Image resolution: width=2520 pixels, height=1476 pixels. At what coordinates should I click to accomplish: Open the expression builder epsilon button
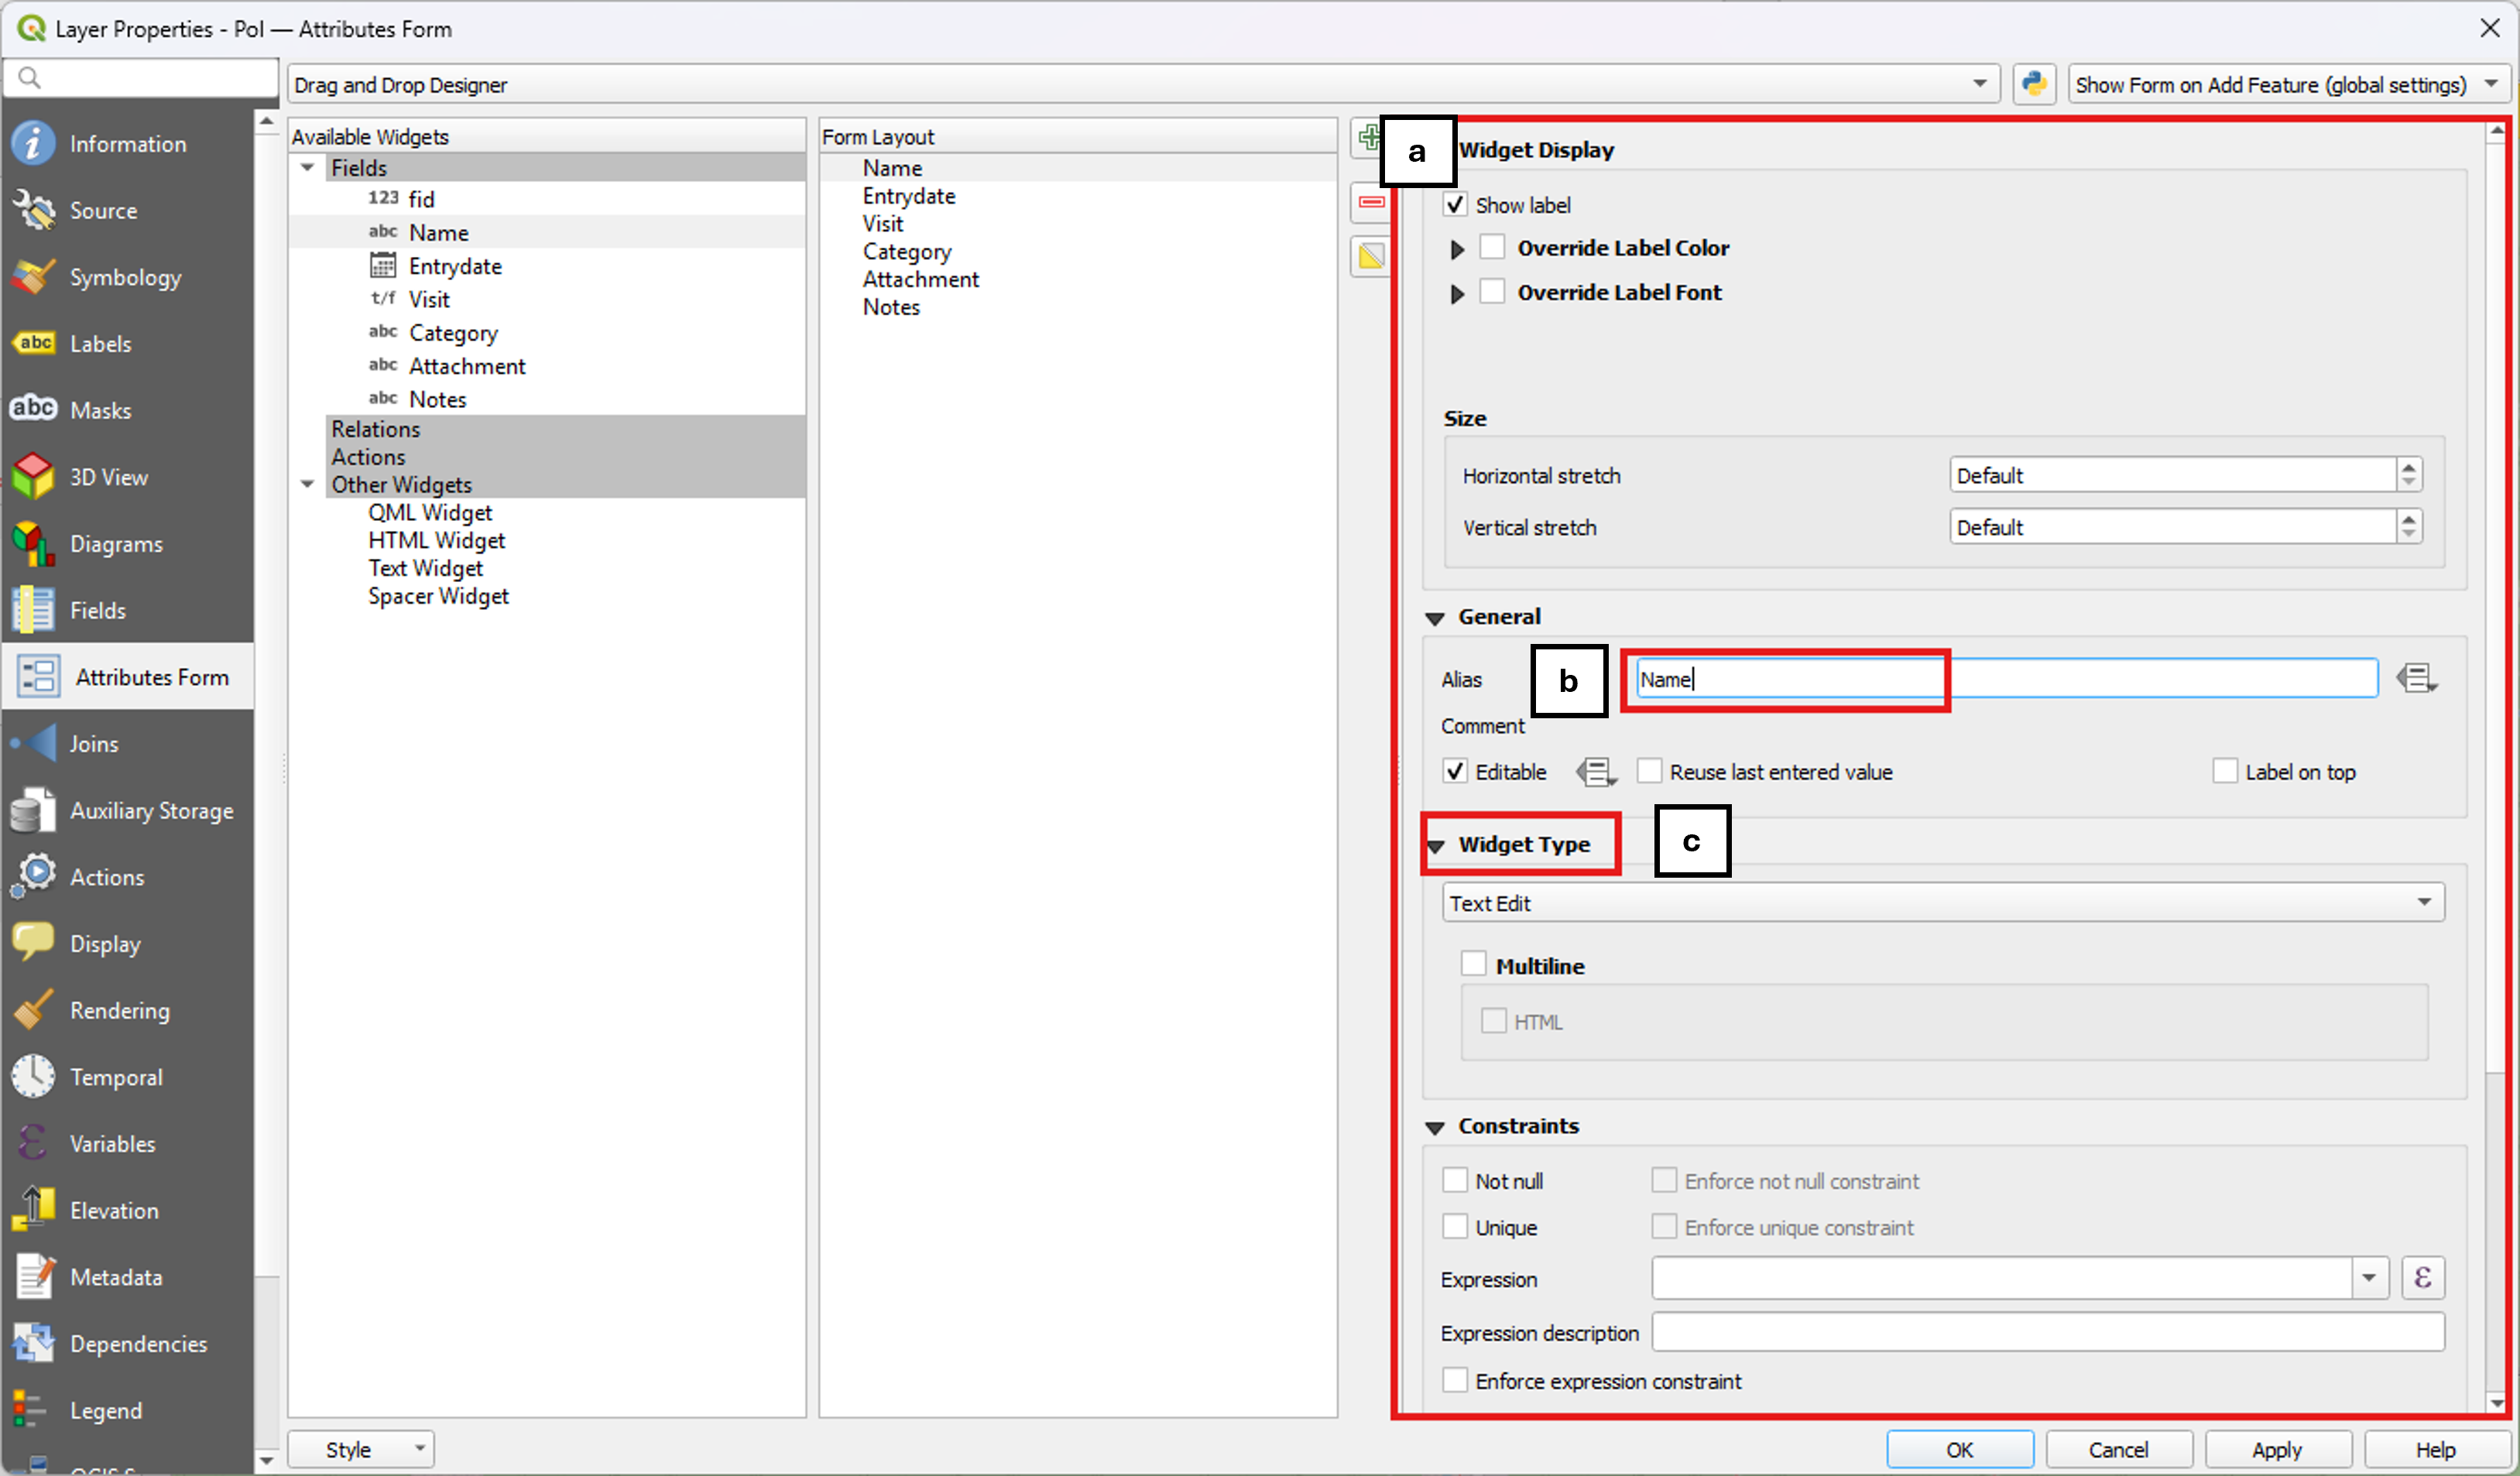coord(2422,1278)
